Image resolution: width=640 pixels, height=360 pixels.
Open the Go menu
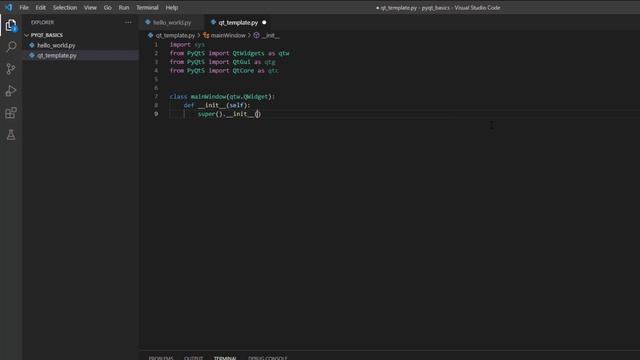pyautogui.click(x=107, y=7)
